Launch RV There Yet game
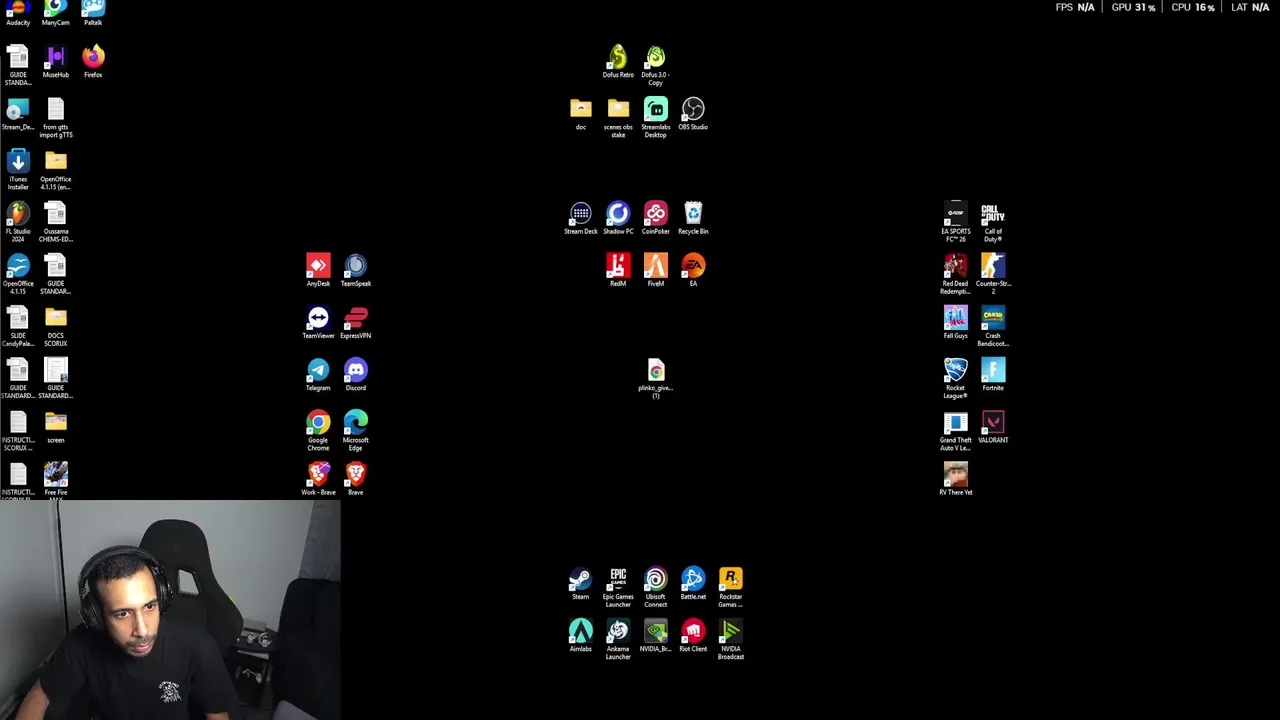 [x=955, y=479]
